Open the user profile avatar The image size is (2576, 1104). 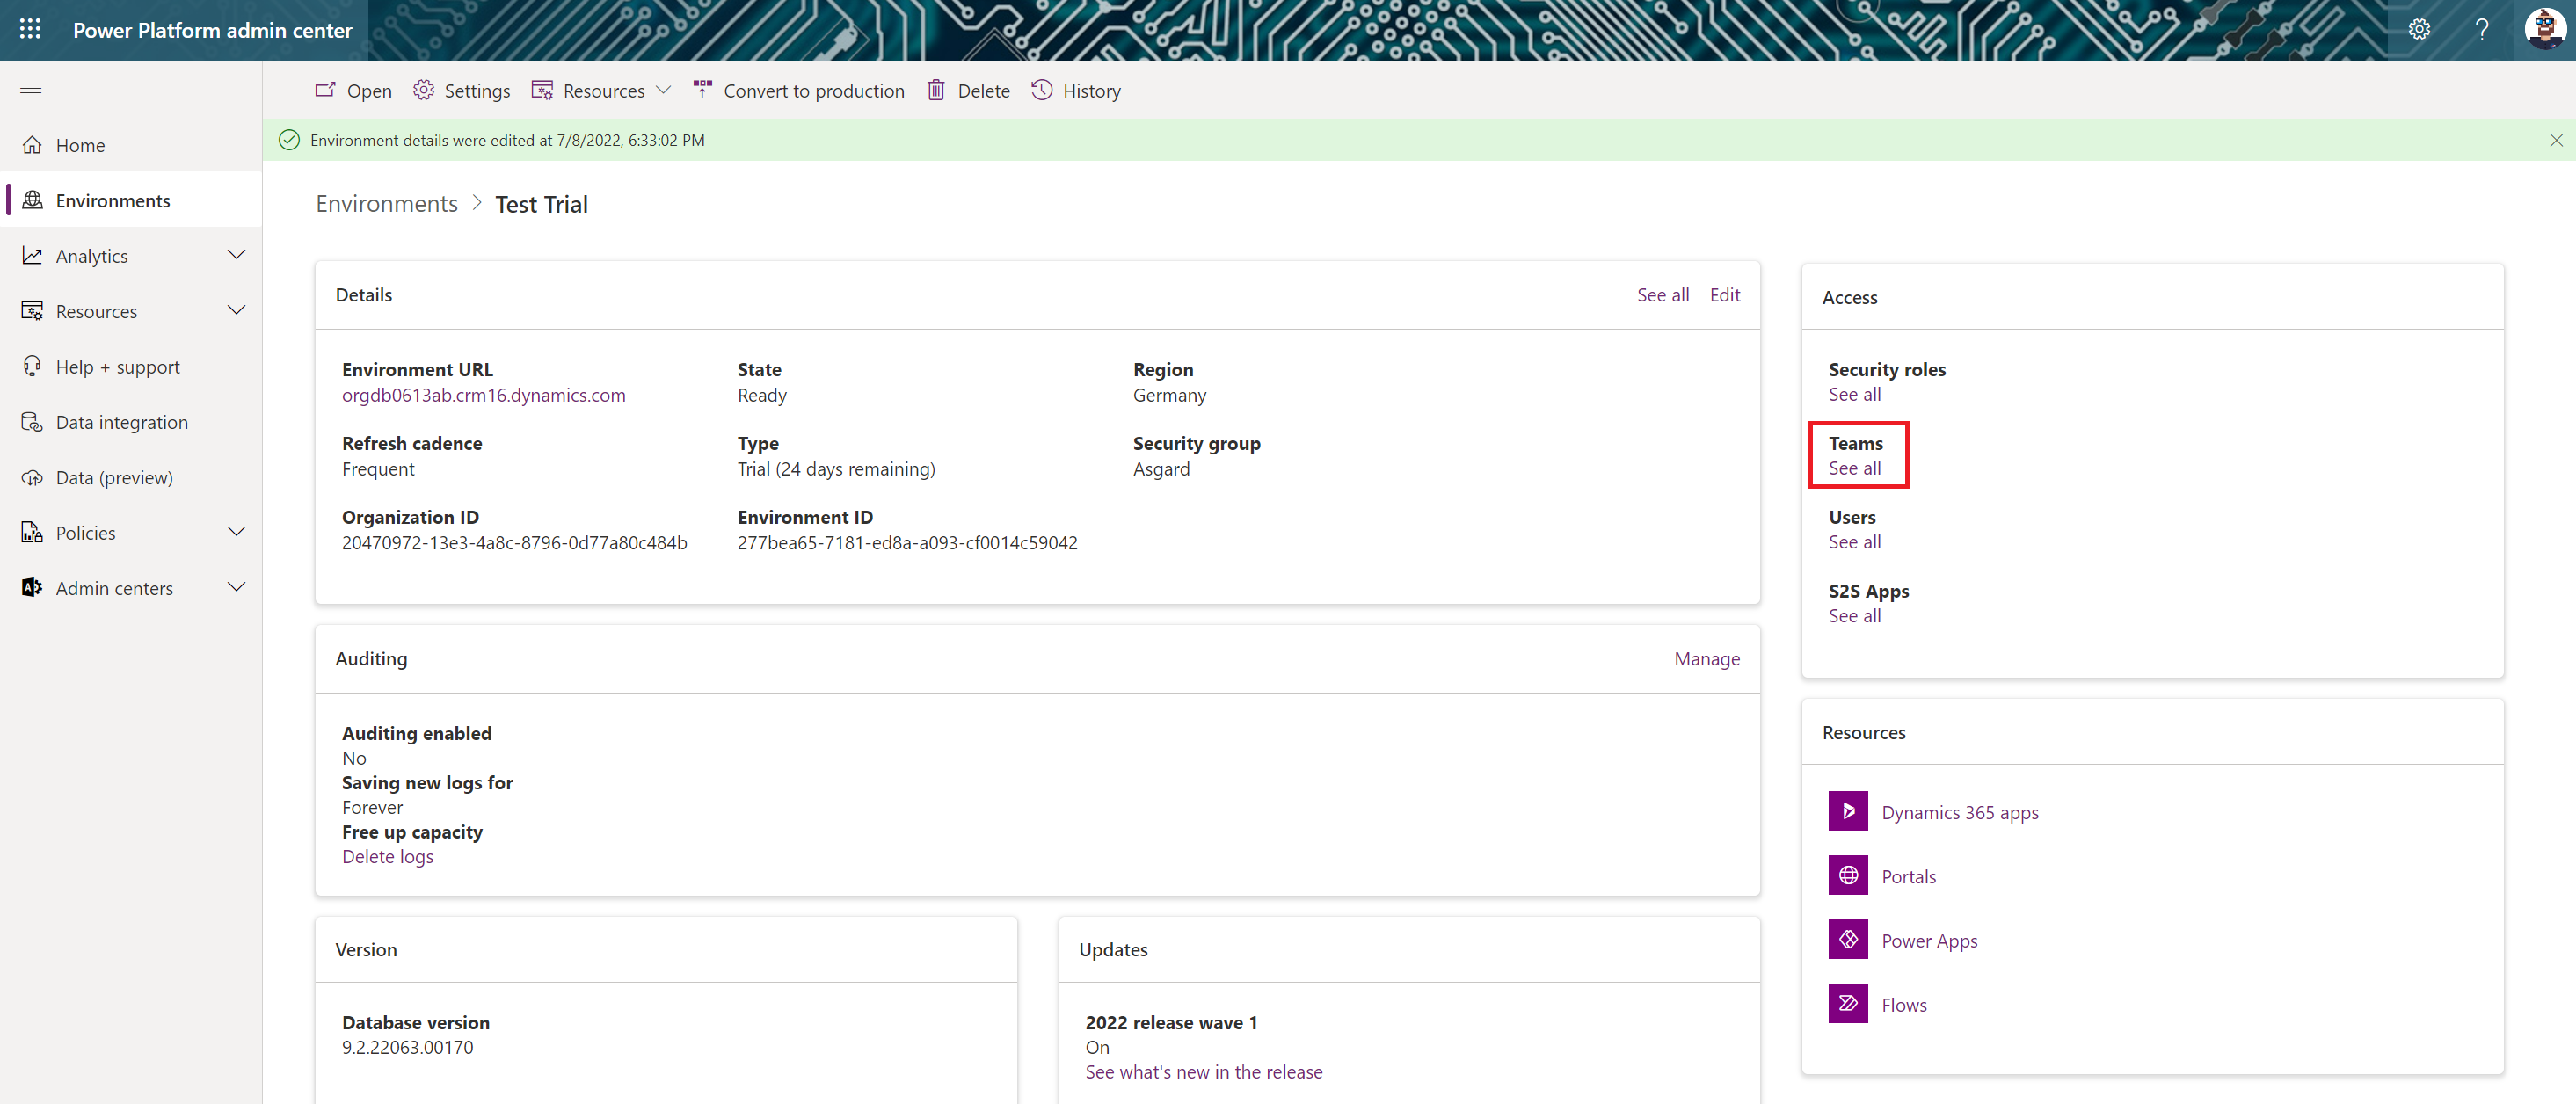pos(2544,29)
